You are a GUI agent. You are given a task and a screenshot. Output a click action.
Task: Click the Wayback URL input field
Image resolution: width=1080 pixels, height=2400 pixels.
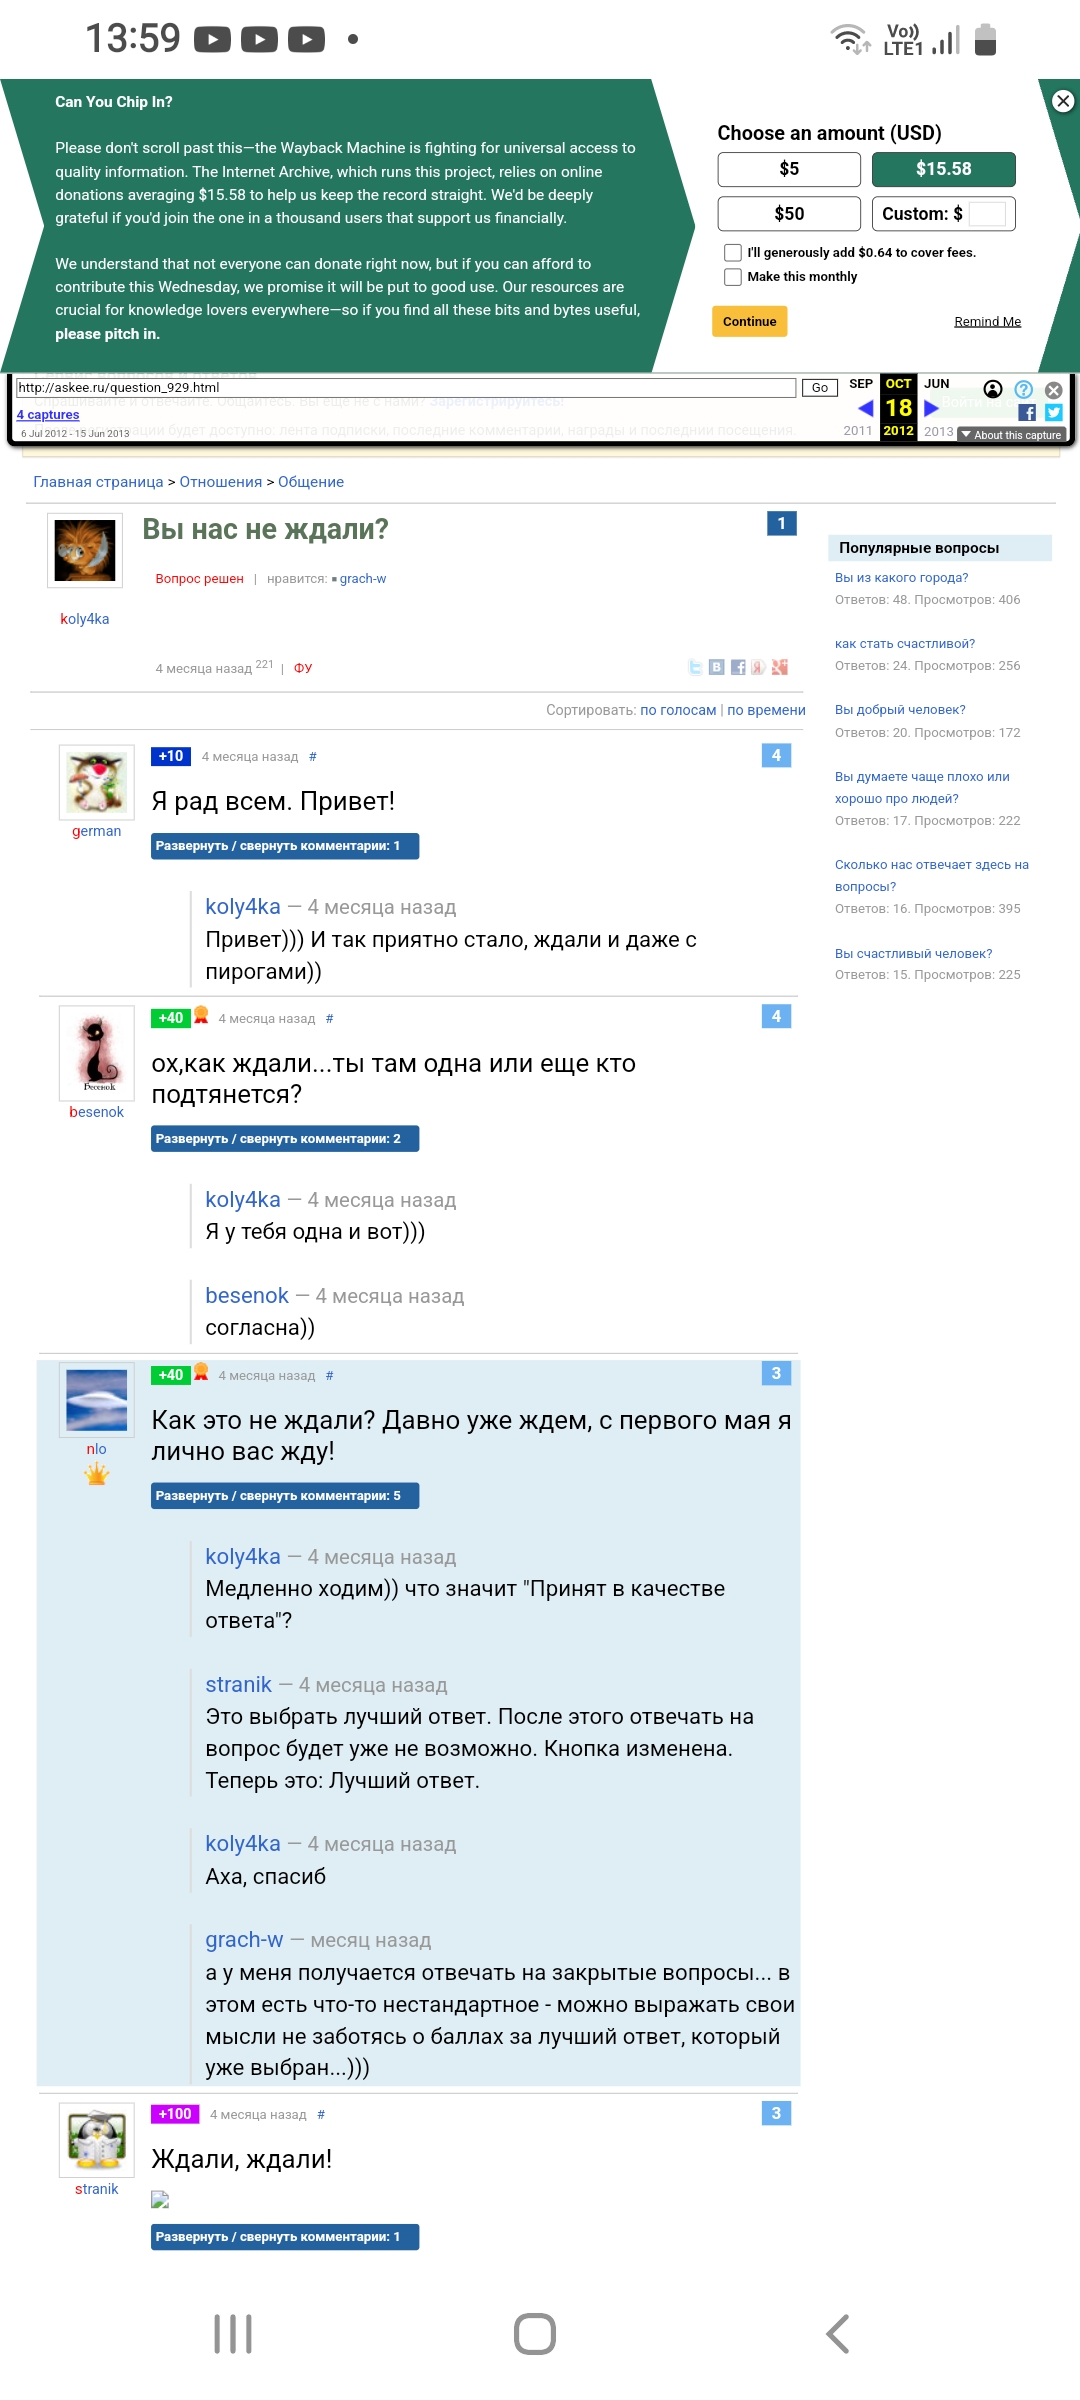point(406,388)
